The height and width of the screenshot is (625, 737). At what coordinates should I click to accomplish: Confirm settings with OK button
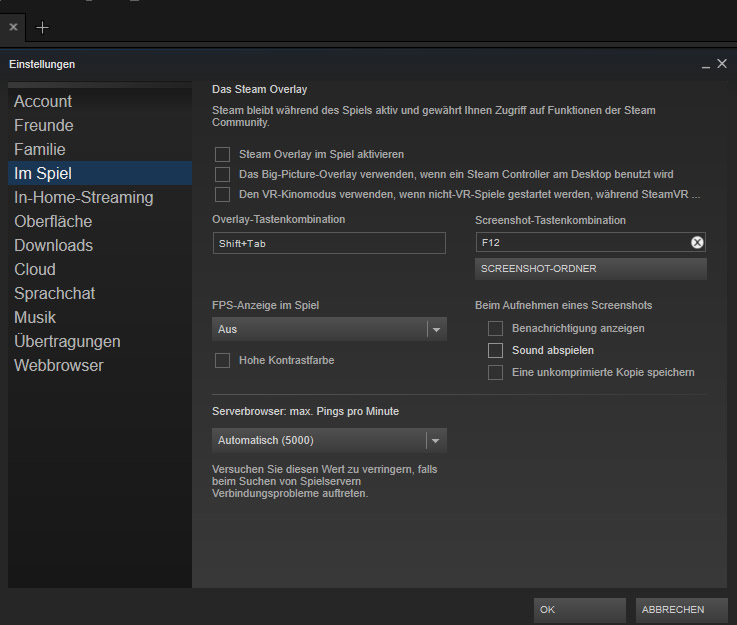(580, 610)
